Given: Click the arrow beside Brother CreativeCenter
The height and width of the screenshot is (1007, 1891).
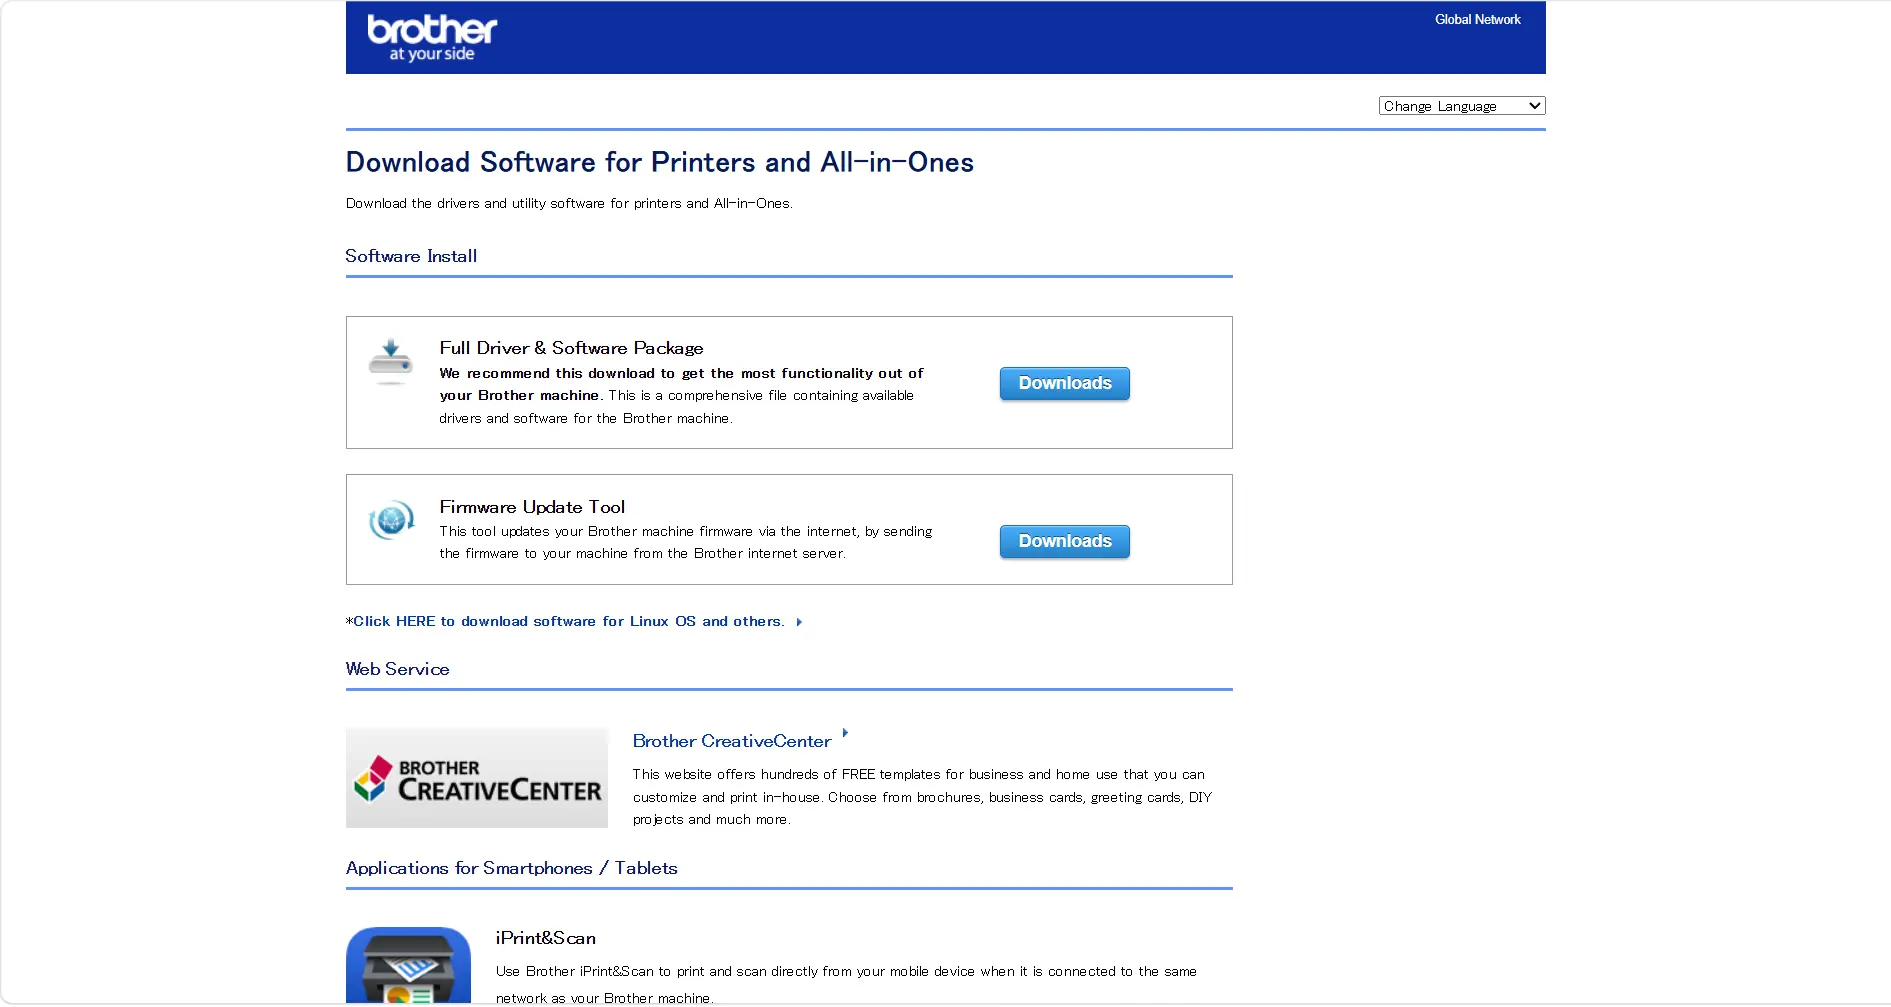Looking at the screenshot, I should coord(845,733).
